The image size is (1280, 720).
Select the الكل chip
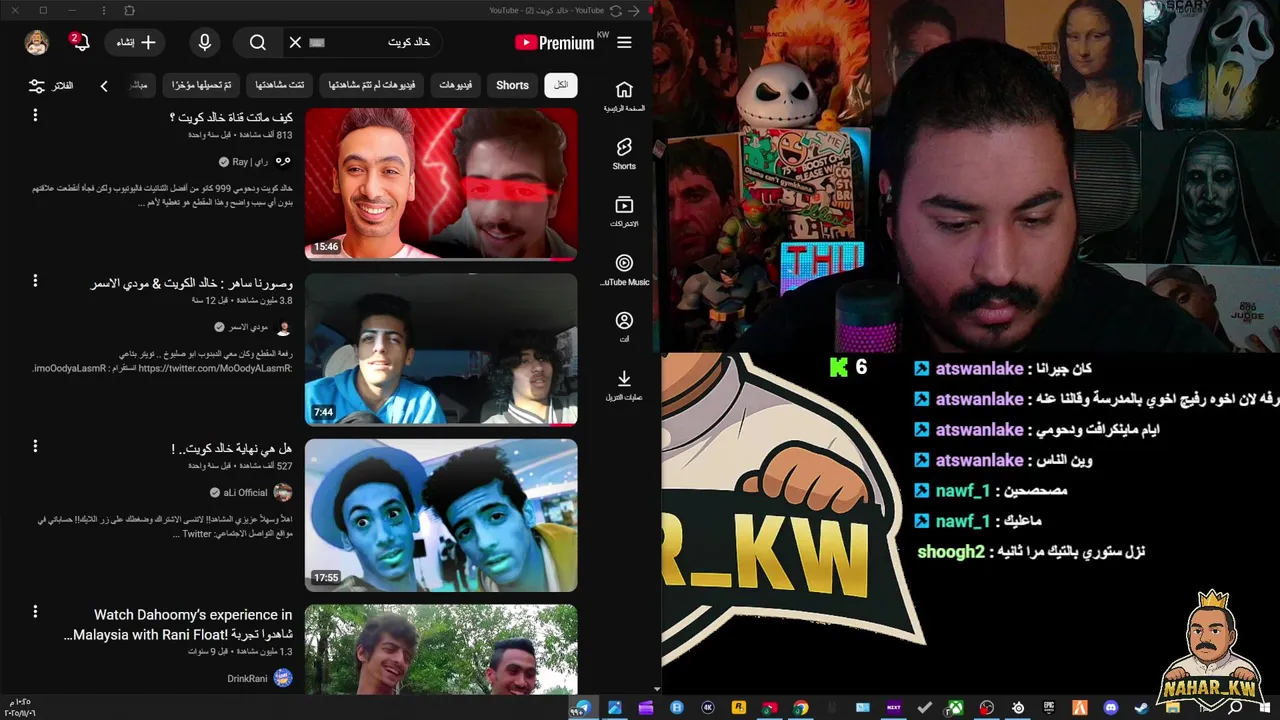point(561,85)
